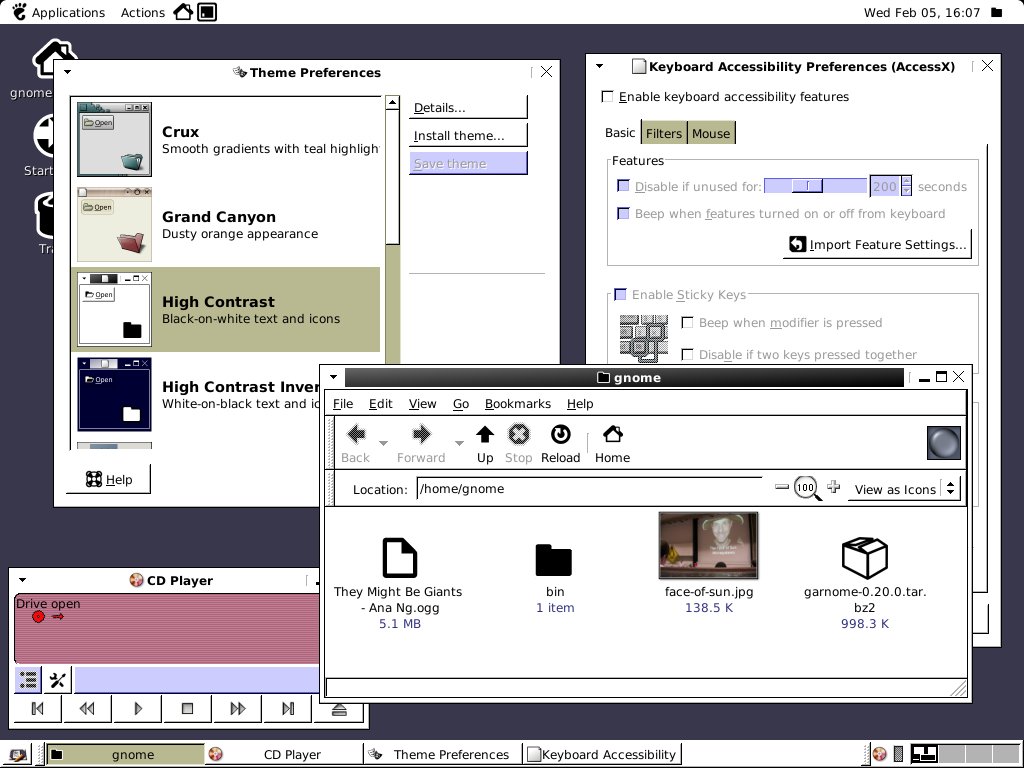The width and height of the screenshot is (1024, 768).
Task: Rewind in CD Player
Action: [x=87, y=709]
